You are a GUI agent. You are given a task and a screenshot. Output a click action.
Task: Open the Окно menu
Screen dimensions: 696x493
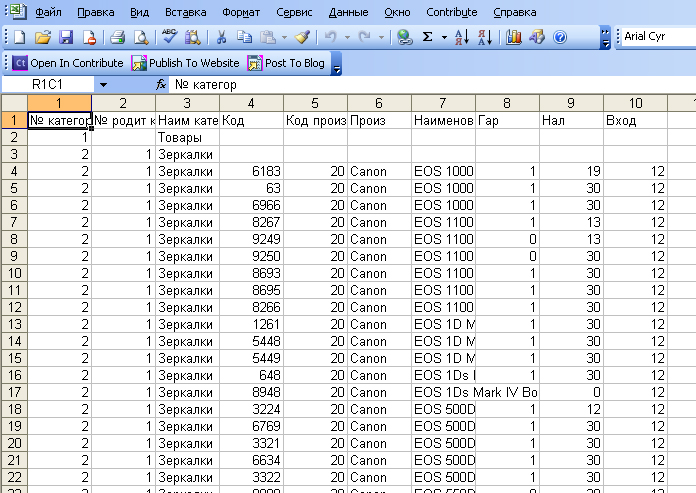[x=397, y=12]
